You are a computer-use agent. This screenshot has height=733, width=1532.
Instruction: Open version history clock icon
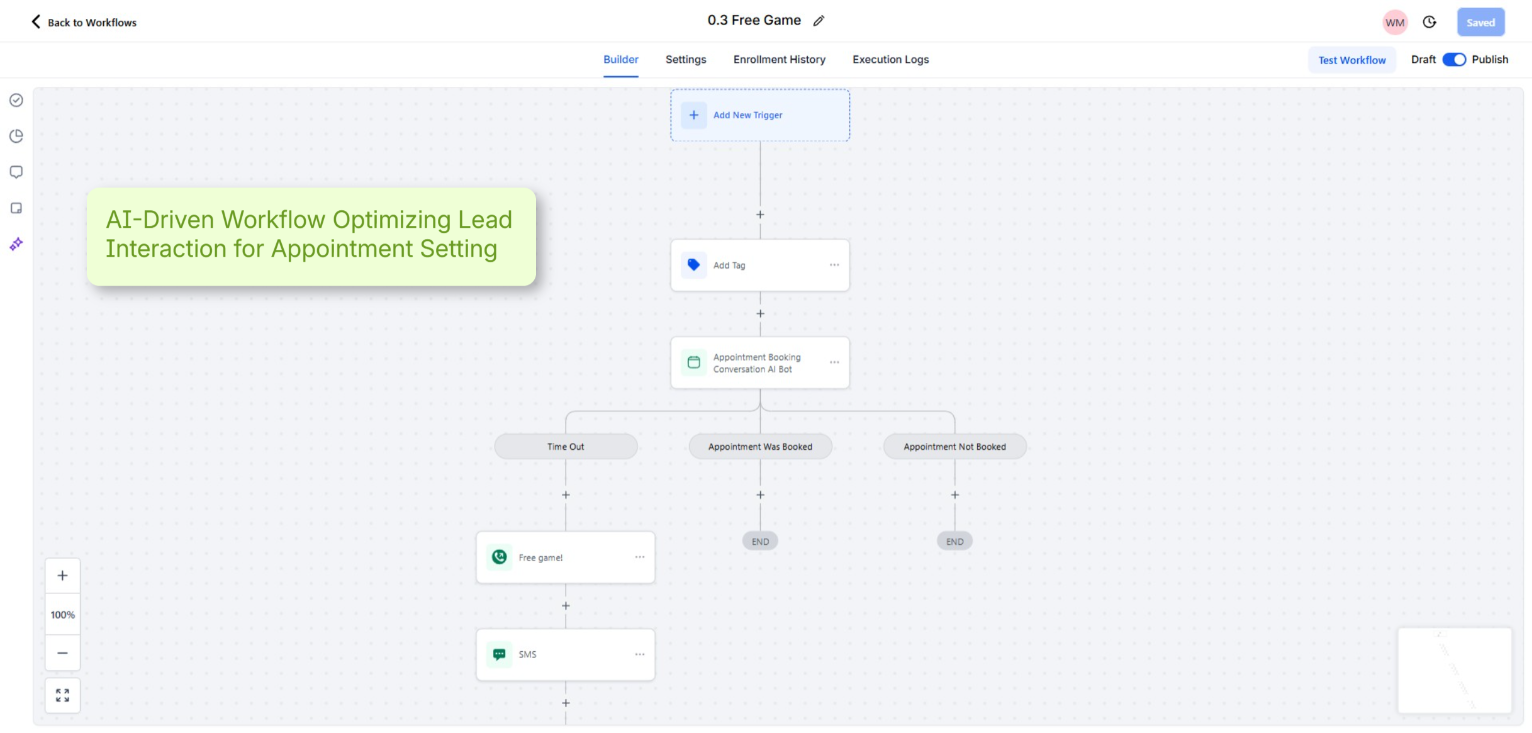tap(1429, 22)
